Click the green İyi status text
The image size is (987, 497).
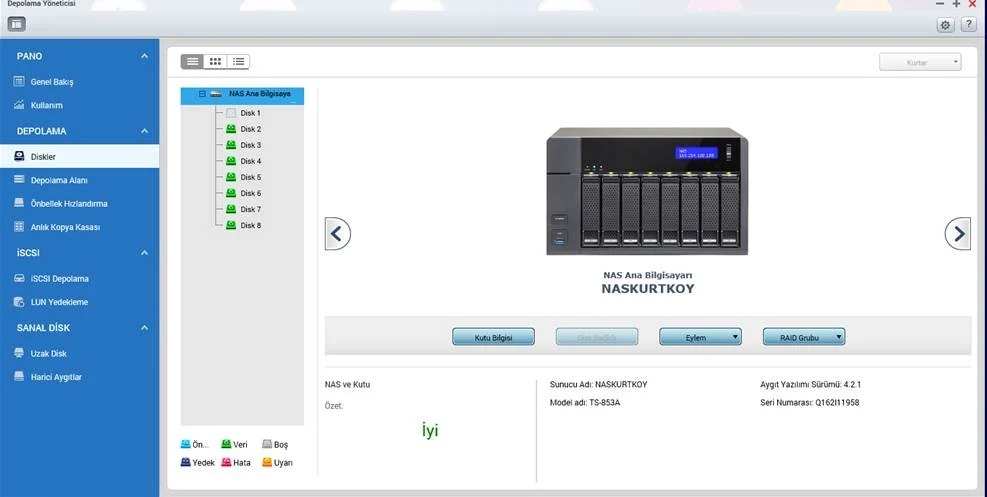[430, 430]
